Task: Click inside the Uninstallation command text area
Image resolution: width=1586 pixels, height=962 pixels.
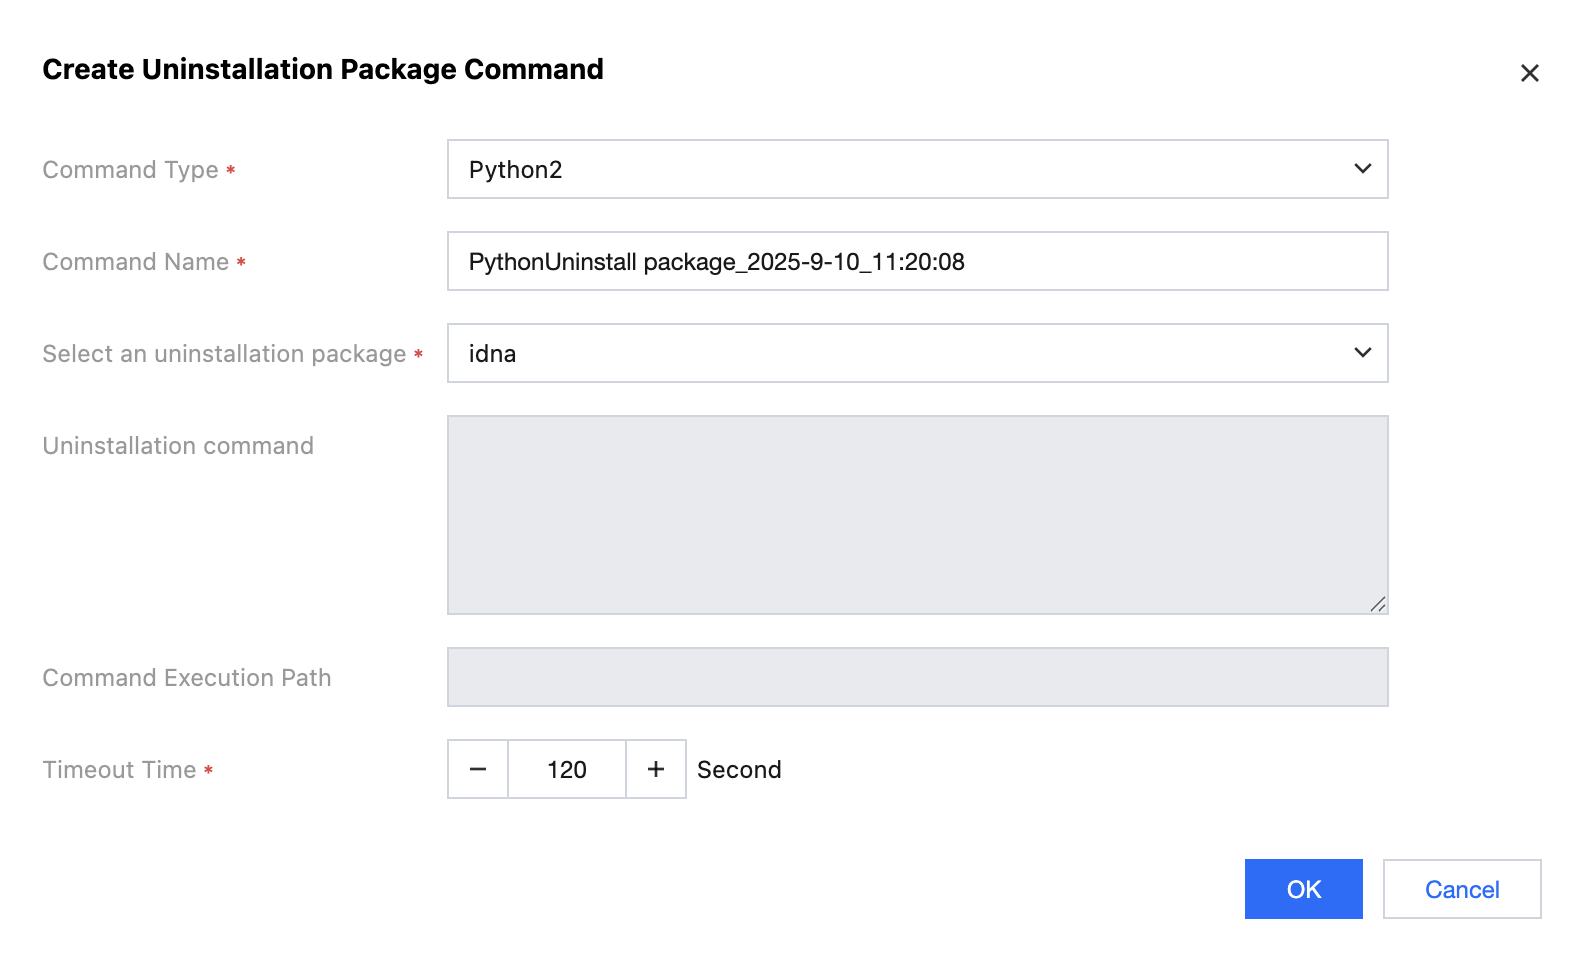Action: pos(916,514)
